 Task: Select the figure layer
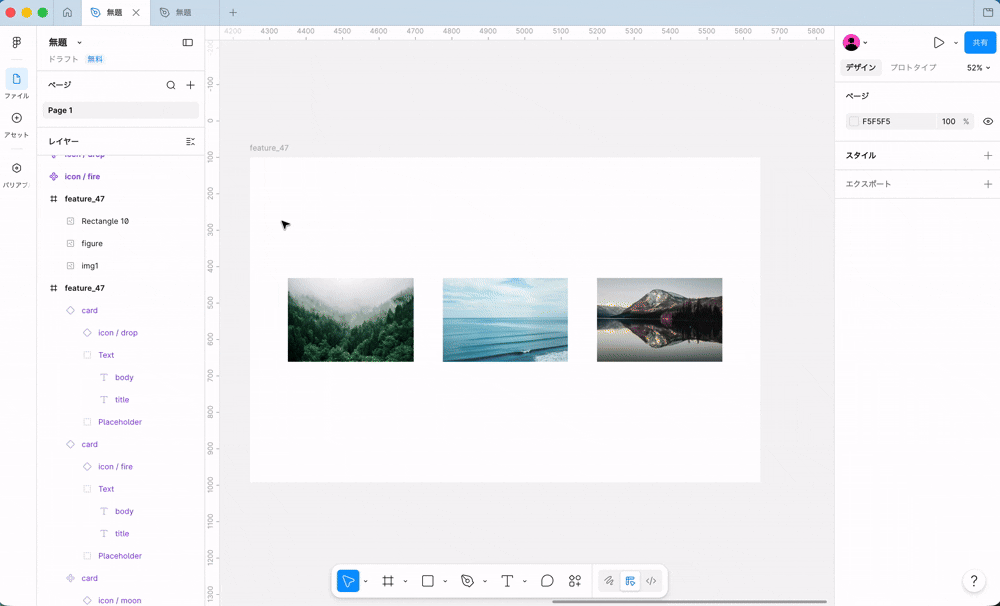[92, 244]
